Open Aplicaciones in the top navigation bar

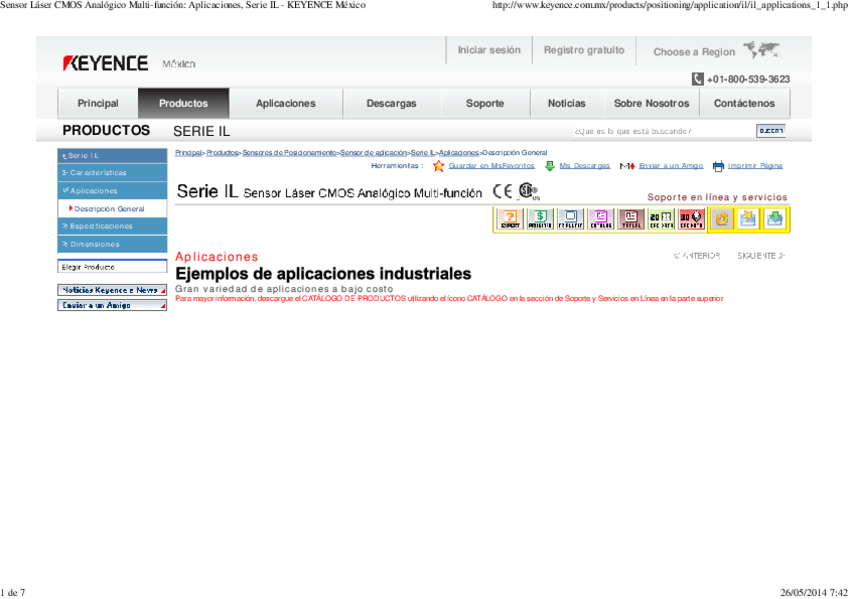[x=286, y=103]
